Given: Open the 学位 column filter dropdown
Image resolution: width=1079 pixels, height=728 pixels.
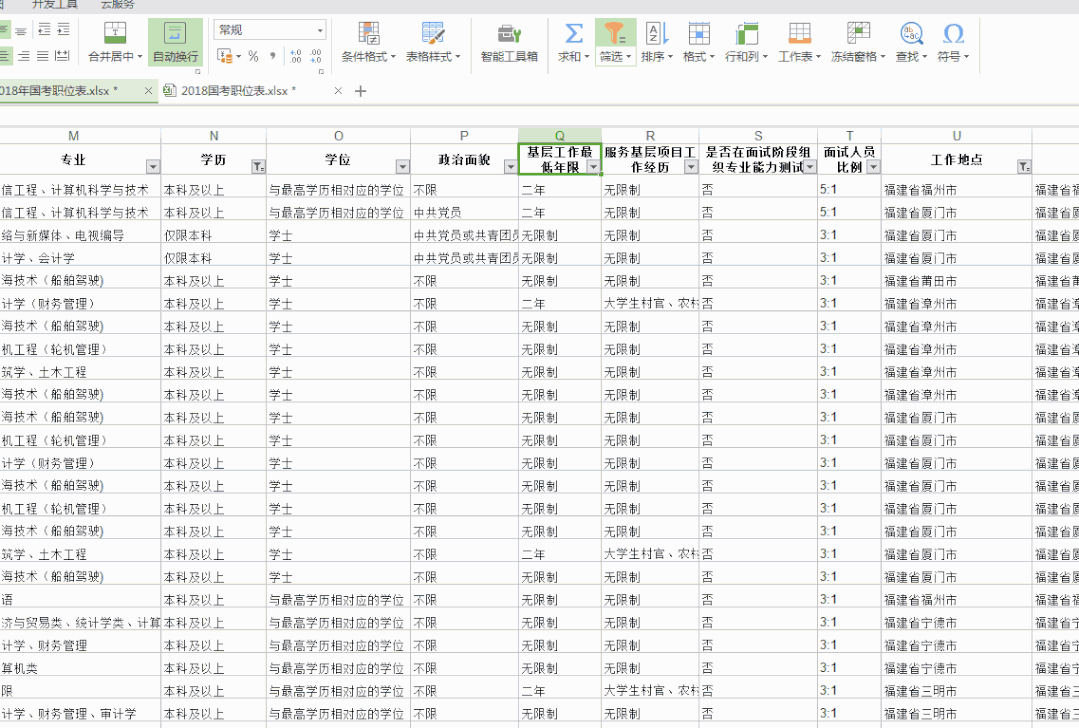Looking at the screenshot, I should pyautogui.click(x=403, y=167).
